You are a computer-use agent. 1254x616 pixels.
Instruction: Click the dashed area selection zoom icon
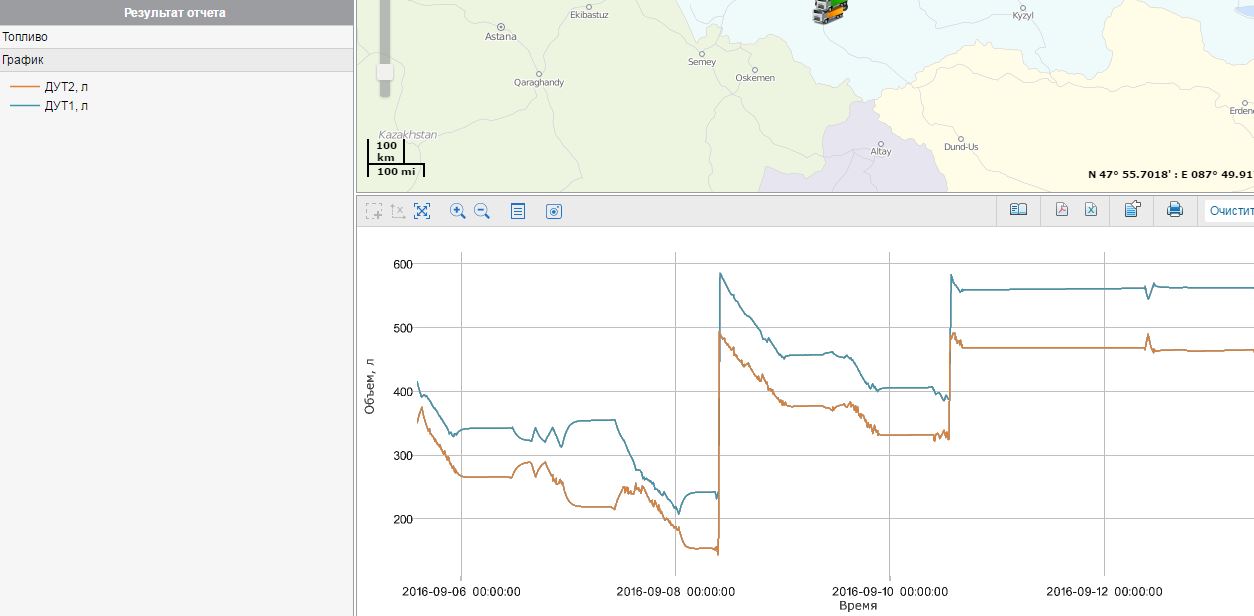click(x=374, y=211)
